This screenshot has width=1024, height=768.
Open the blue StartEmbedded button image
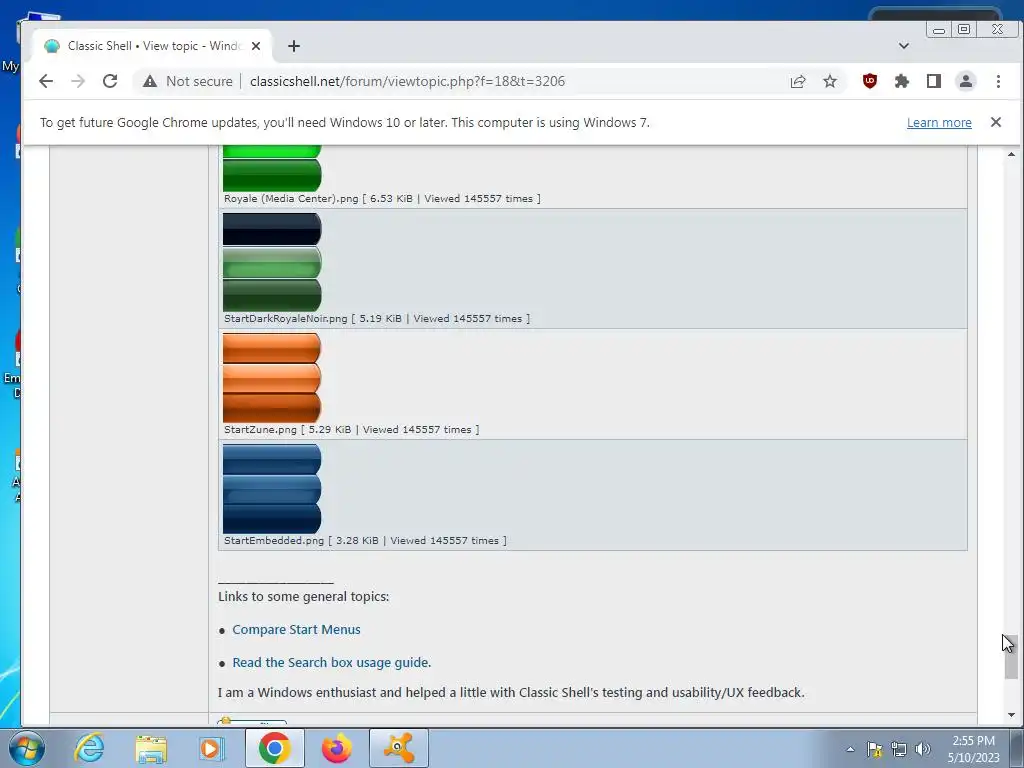coord(272,489)
